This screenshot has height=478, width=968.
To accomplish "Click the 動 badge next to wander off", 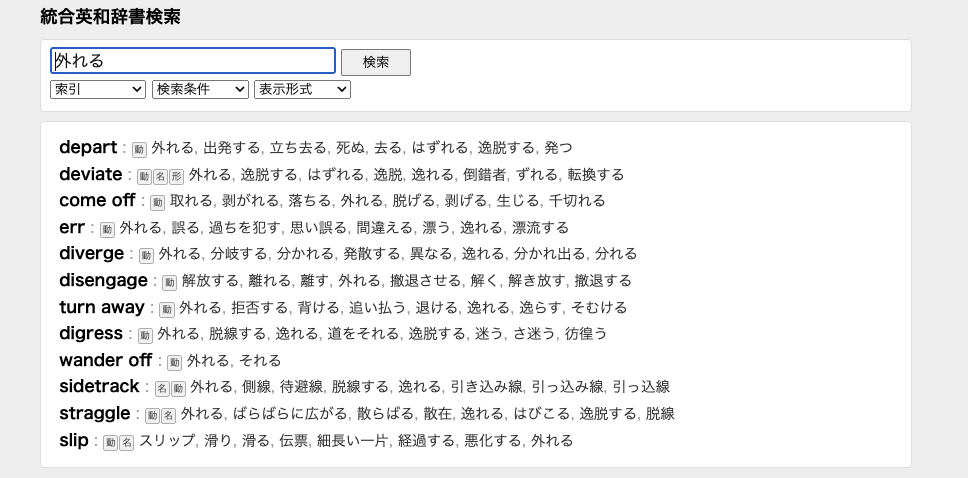I will [x=175, y=362].
